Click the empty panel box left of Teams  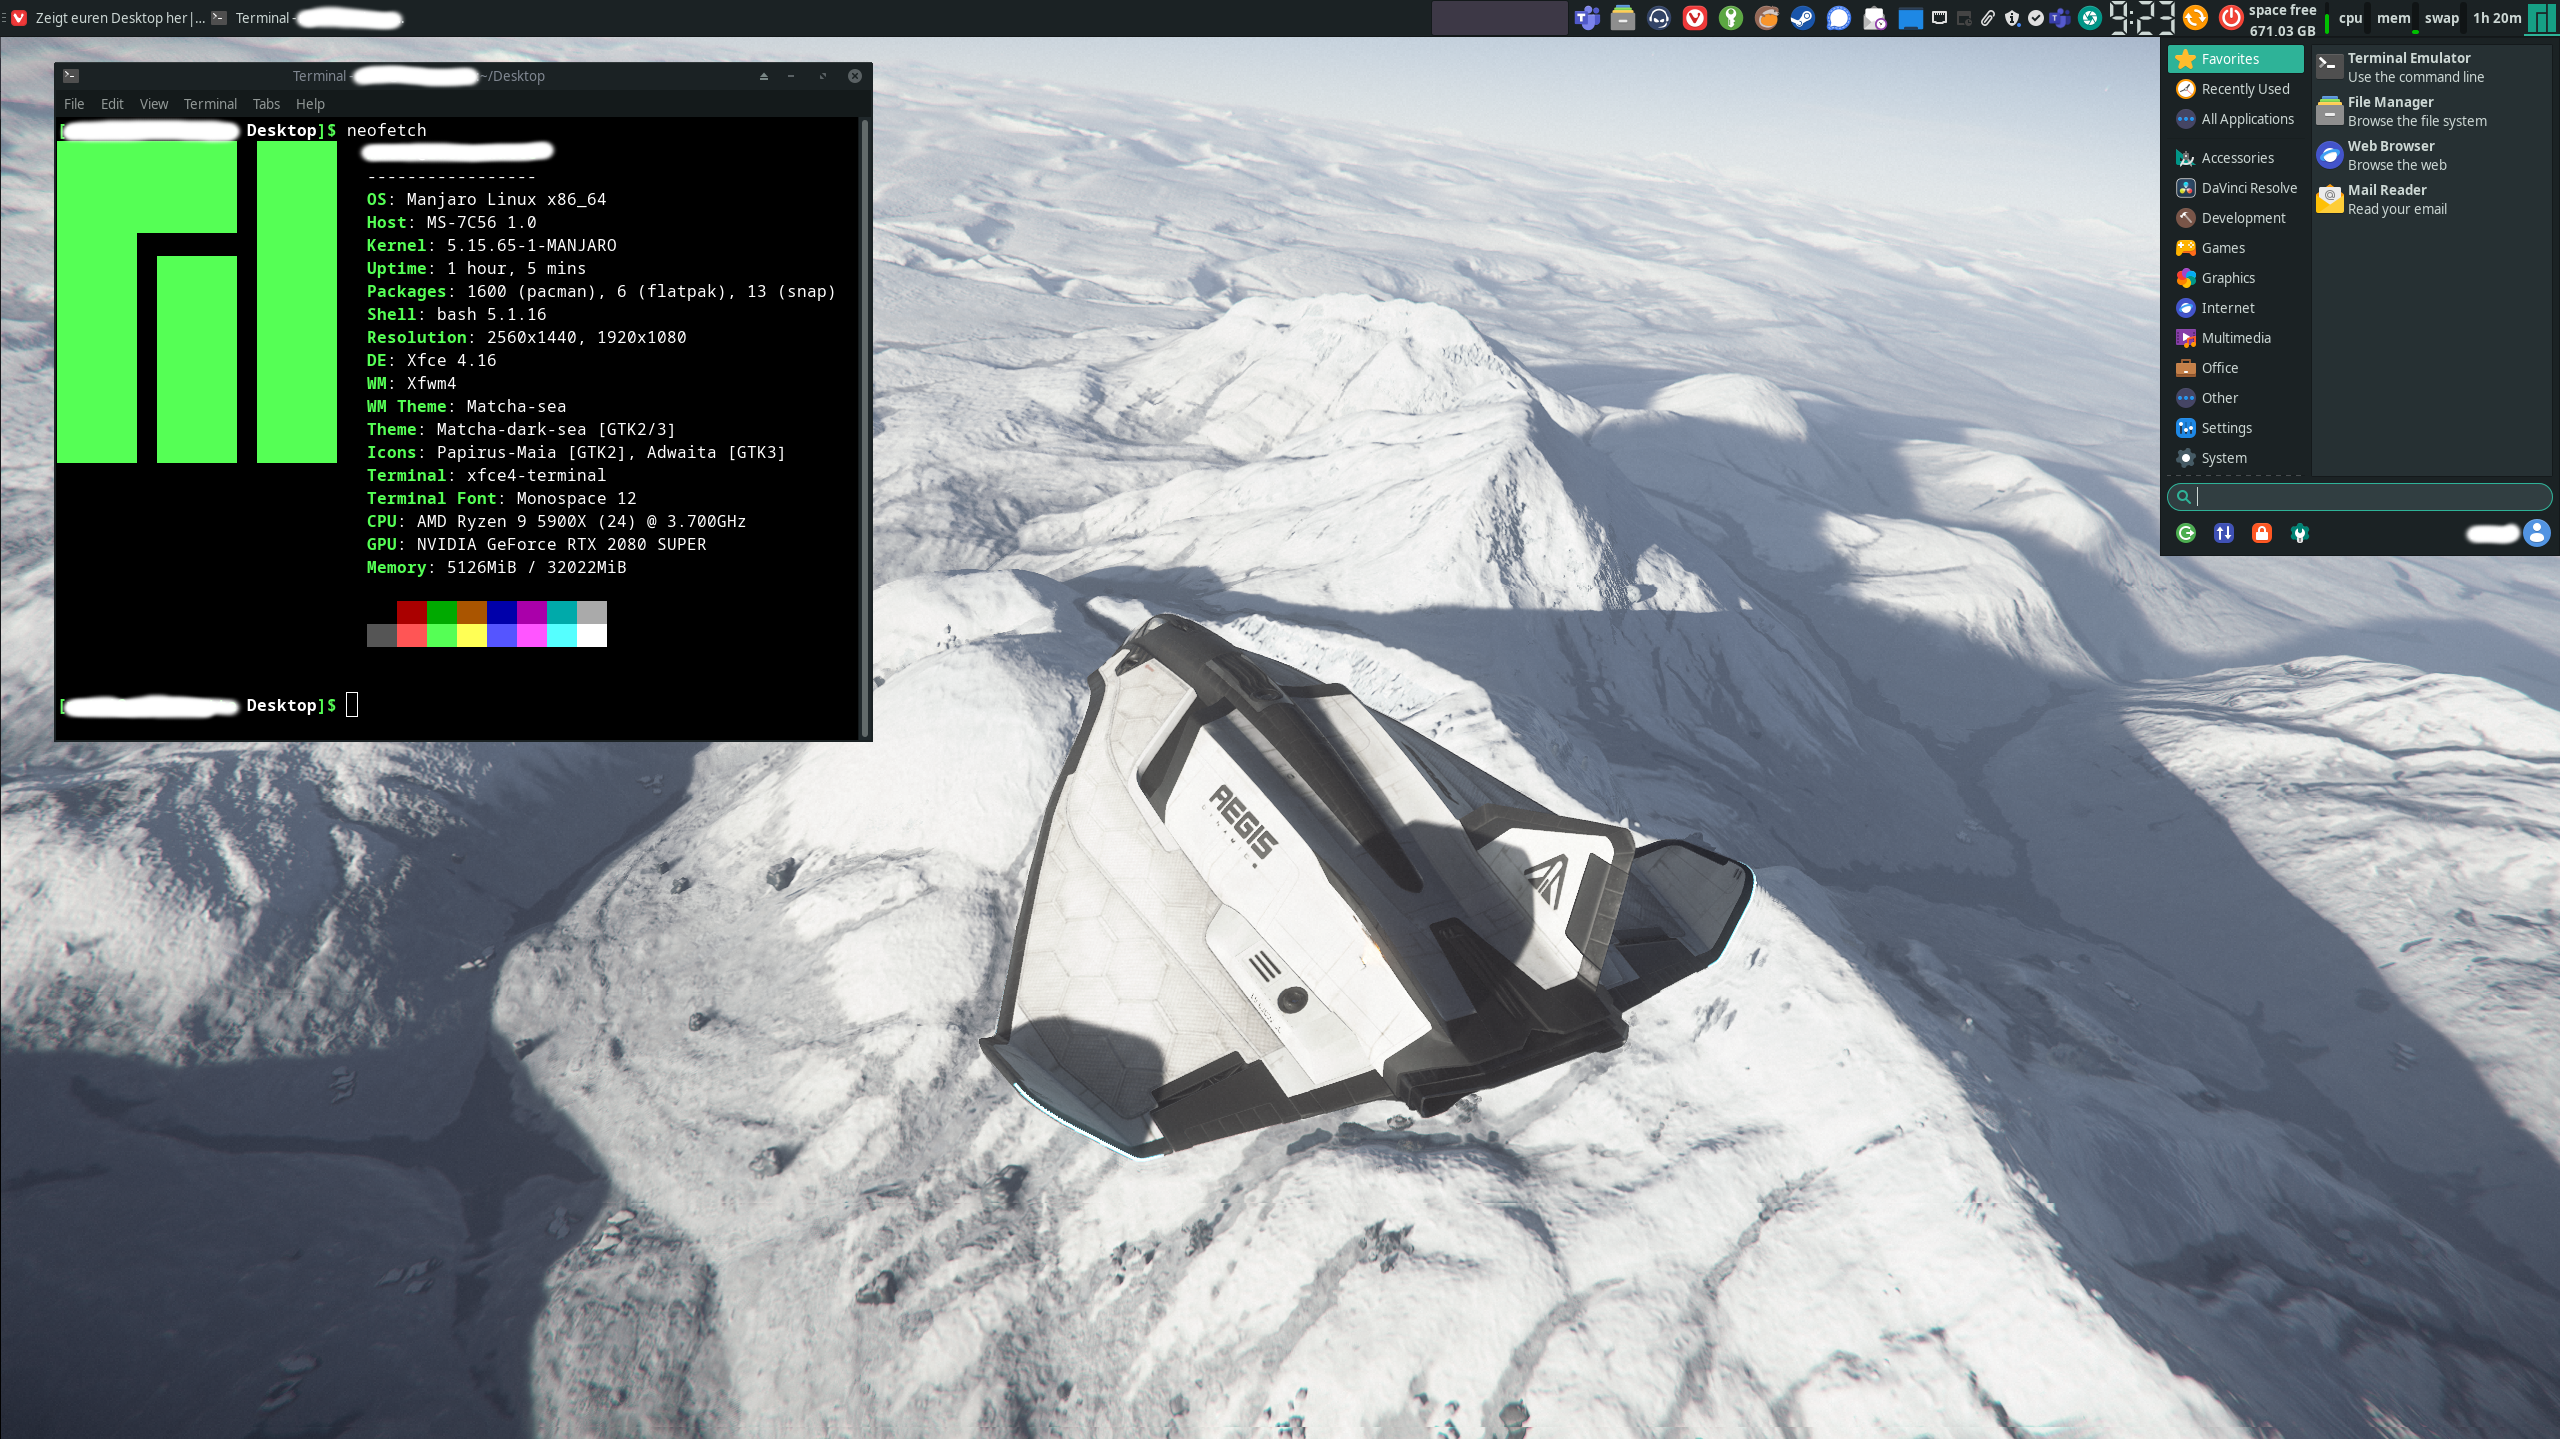pos(1499,18)
